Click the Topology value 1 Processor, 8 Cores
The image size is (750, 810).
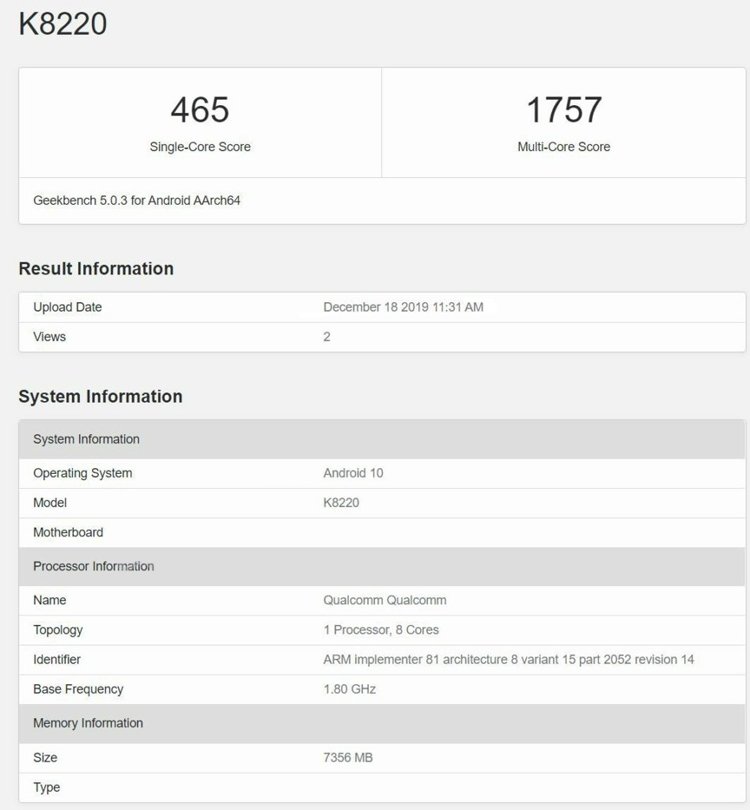(381, 630)
